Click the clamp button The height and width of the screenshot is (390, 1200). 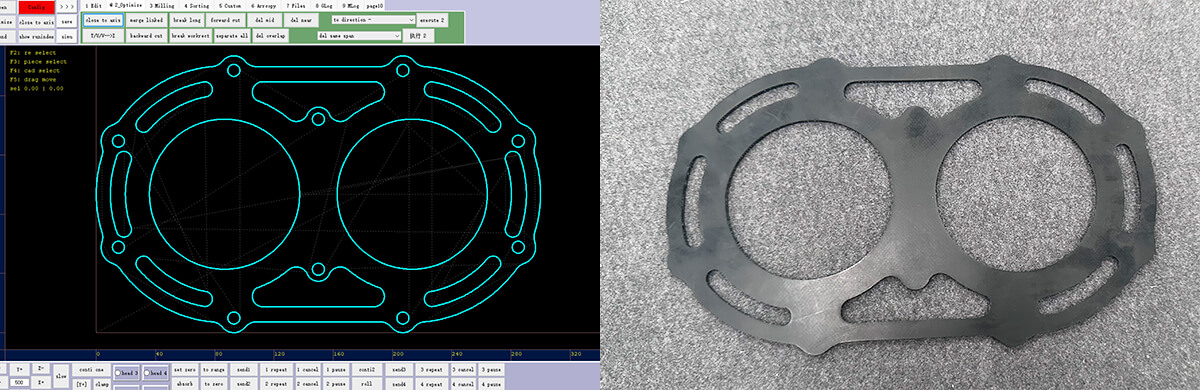pyautogui.click(x=101, y=384)
